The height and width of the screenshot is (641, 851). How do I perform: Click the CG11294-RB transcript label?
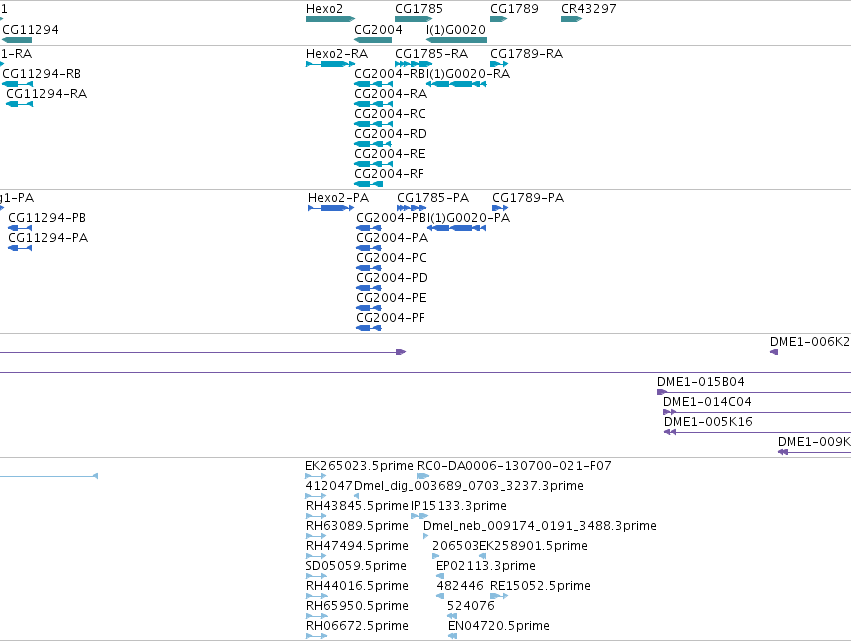pyautogui.click(x=42, y=73)
